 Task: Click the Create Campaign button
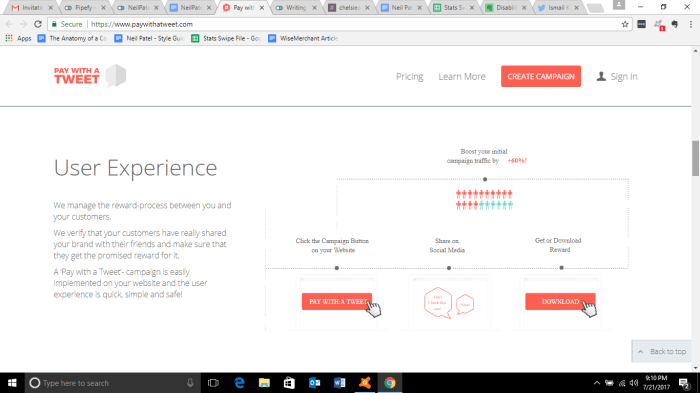pos(541,76)
